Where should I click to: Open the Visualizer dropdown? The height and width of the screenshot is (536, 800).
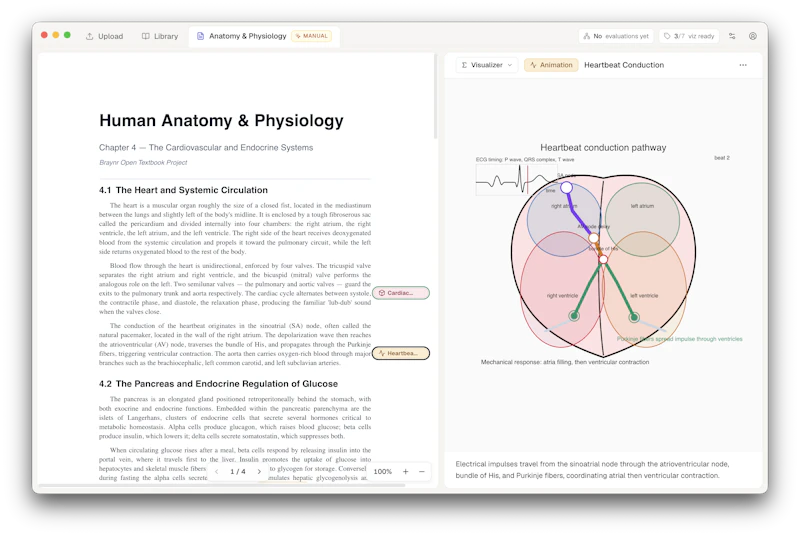tap(487, 65)
